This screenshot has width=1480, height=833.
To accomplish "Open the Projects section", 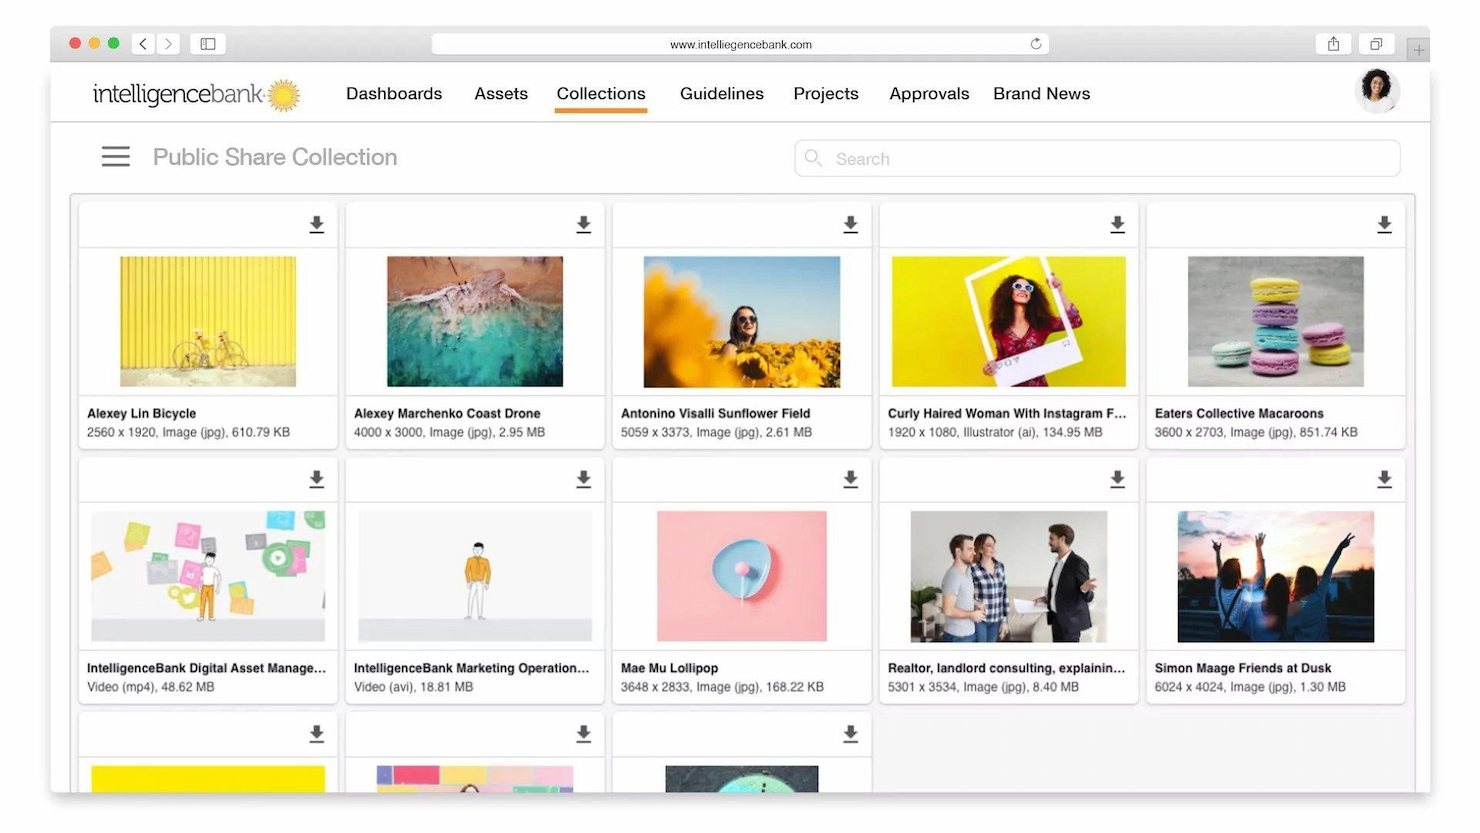I will coord(826,94).
